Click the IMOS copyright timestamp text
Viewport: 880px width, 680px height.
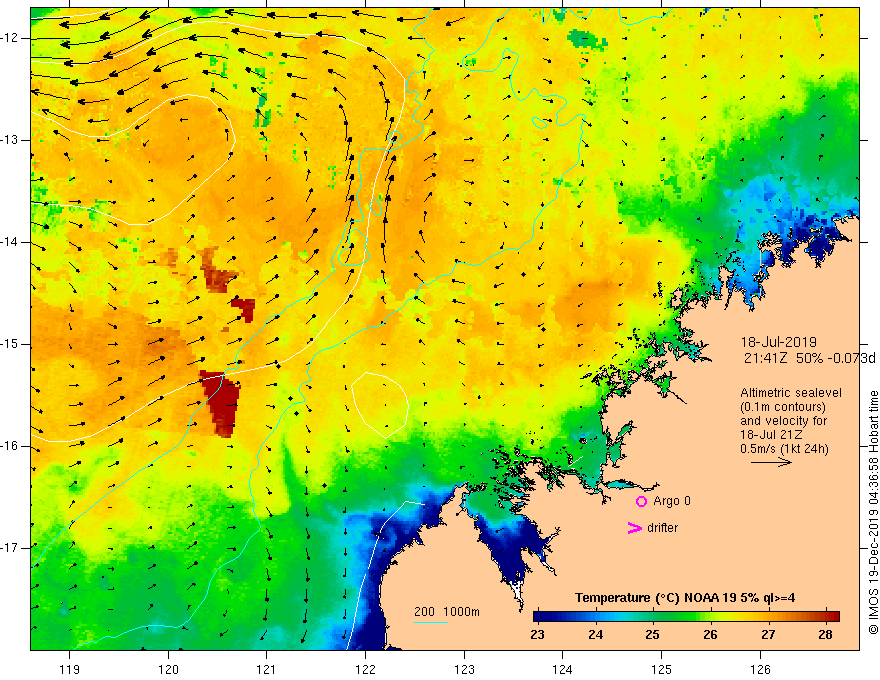pyautogui.click(x=873, y=512)
